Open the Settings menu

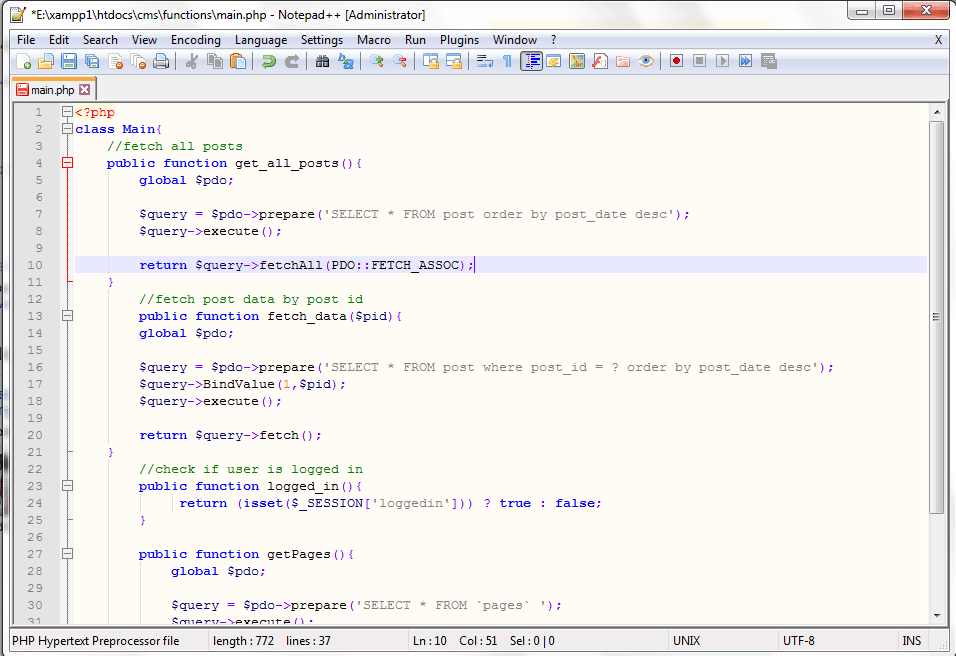pos(322,40)
